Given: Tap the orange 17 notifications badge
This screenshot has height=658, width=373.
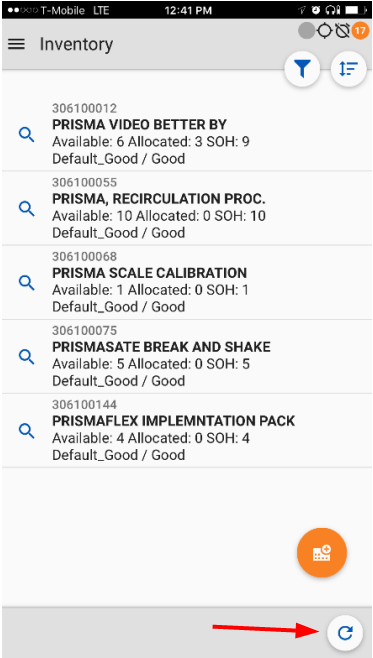Looking at the screenshot, I should pyautogui.click(x=360, y=31).
